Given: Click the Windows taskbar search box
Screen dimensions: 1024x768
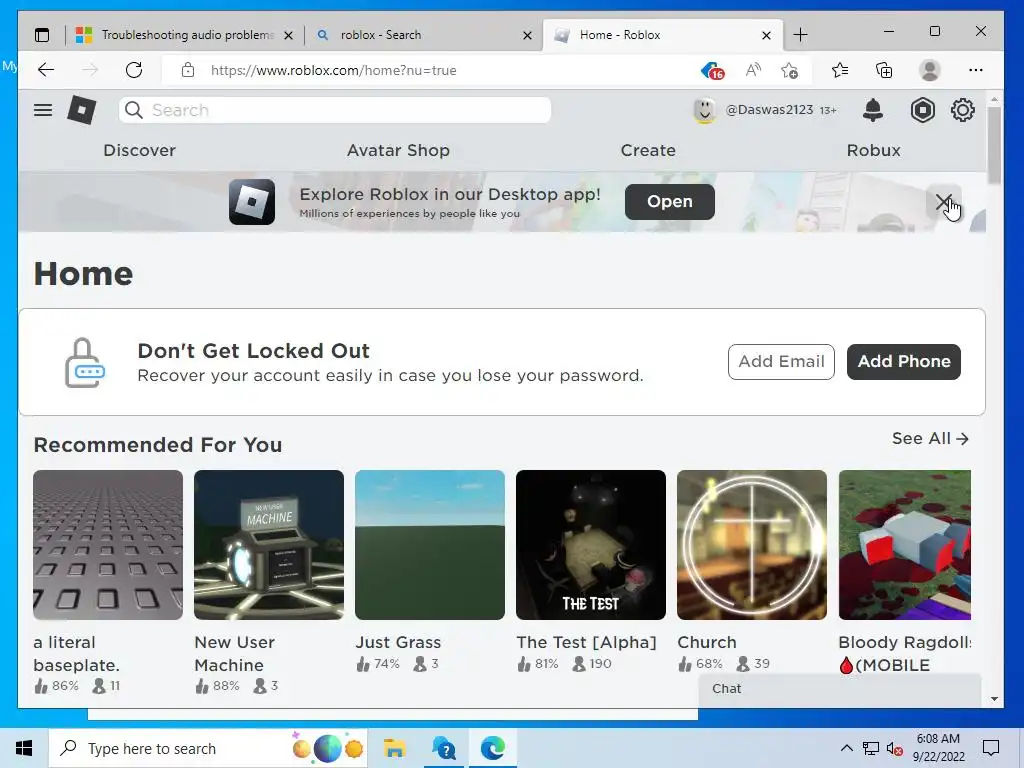Looking at the screenshot, I should click(x=208, y=748).
